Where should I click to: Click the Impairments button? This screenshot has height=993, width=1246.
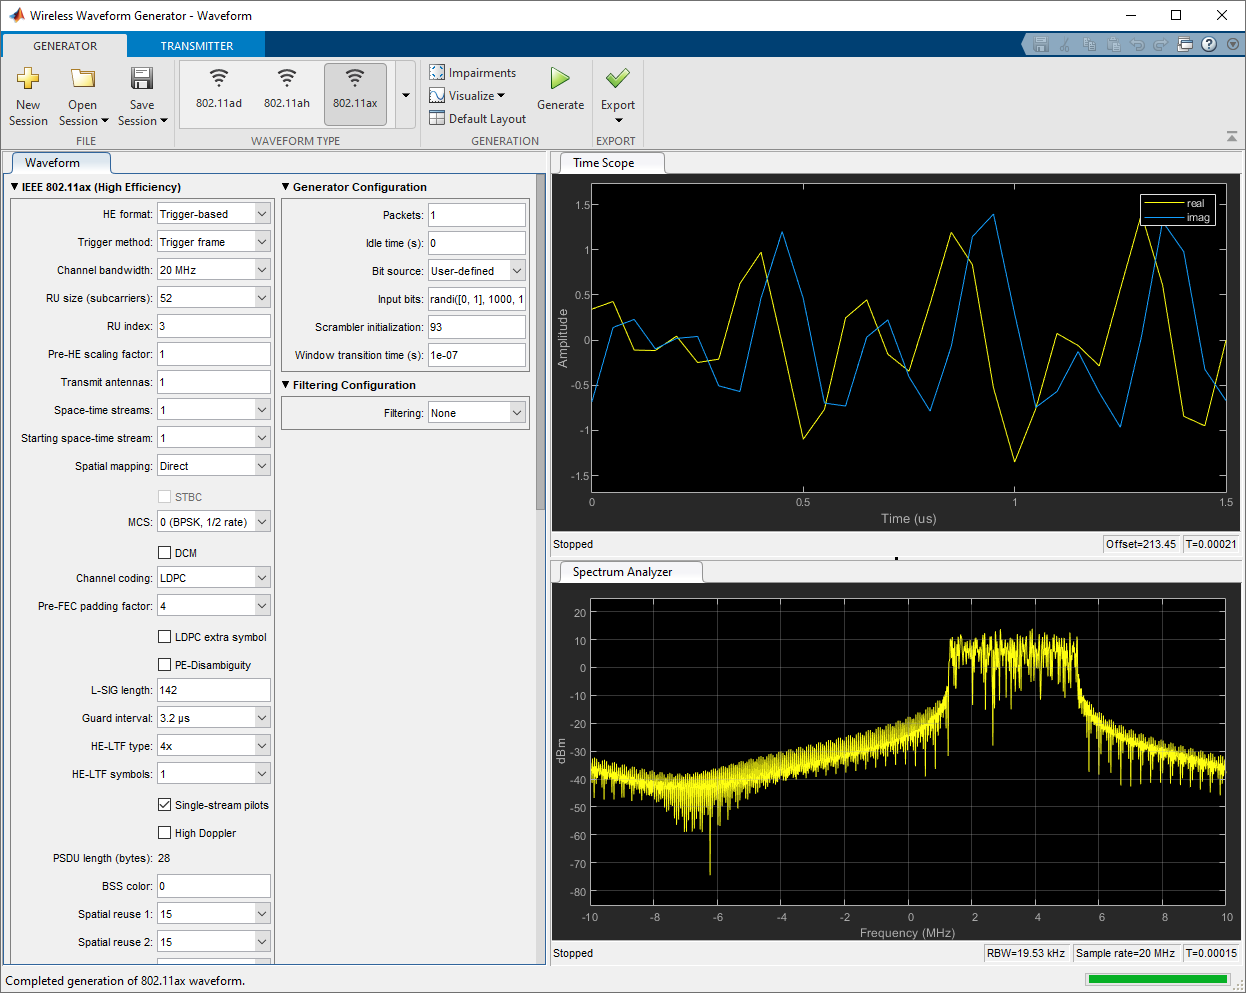tap(473, 73)
